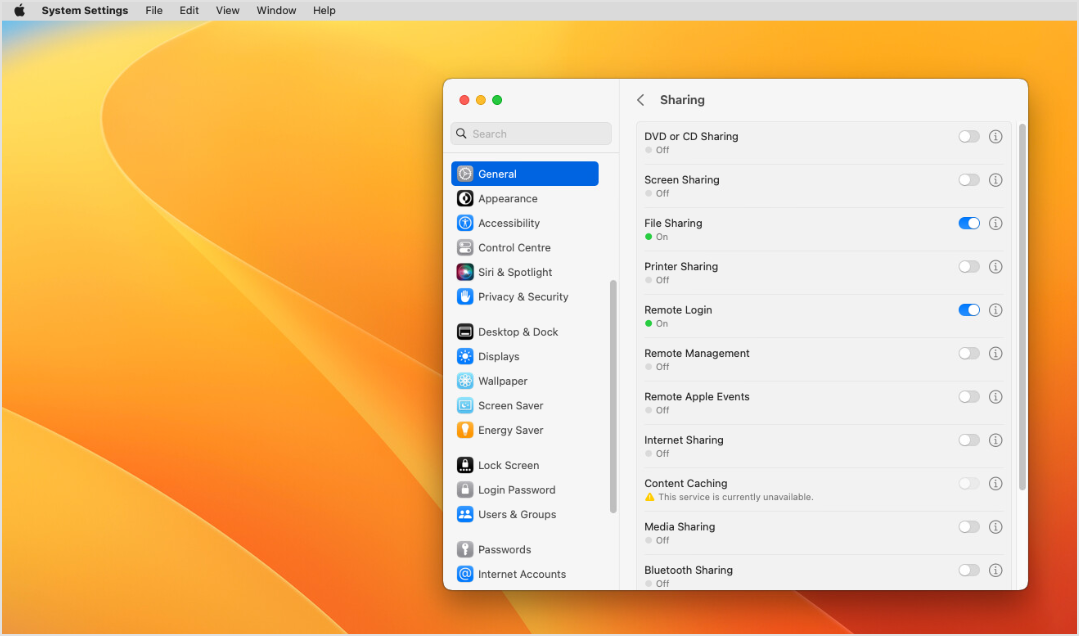Viewport: 1079px width, 636px height.
Task: Open the View menu
Action: pos(227,10)
